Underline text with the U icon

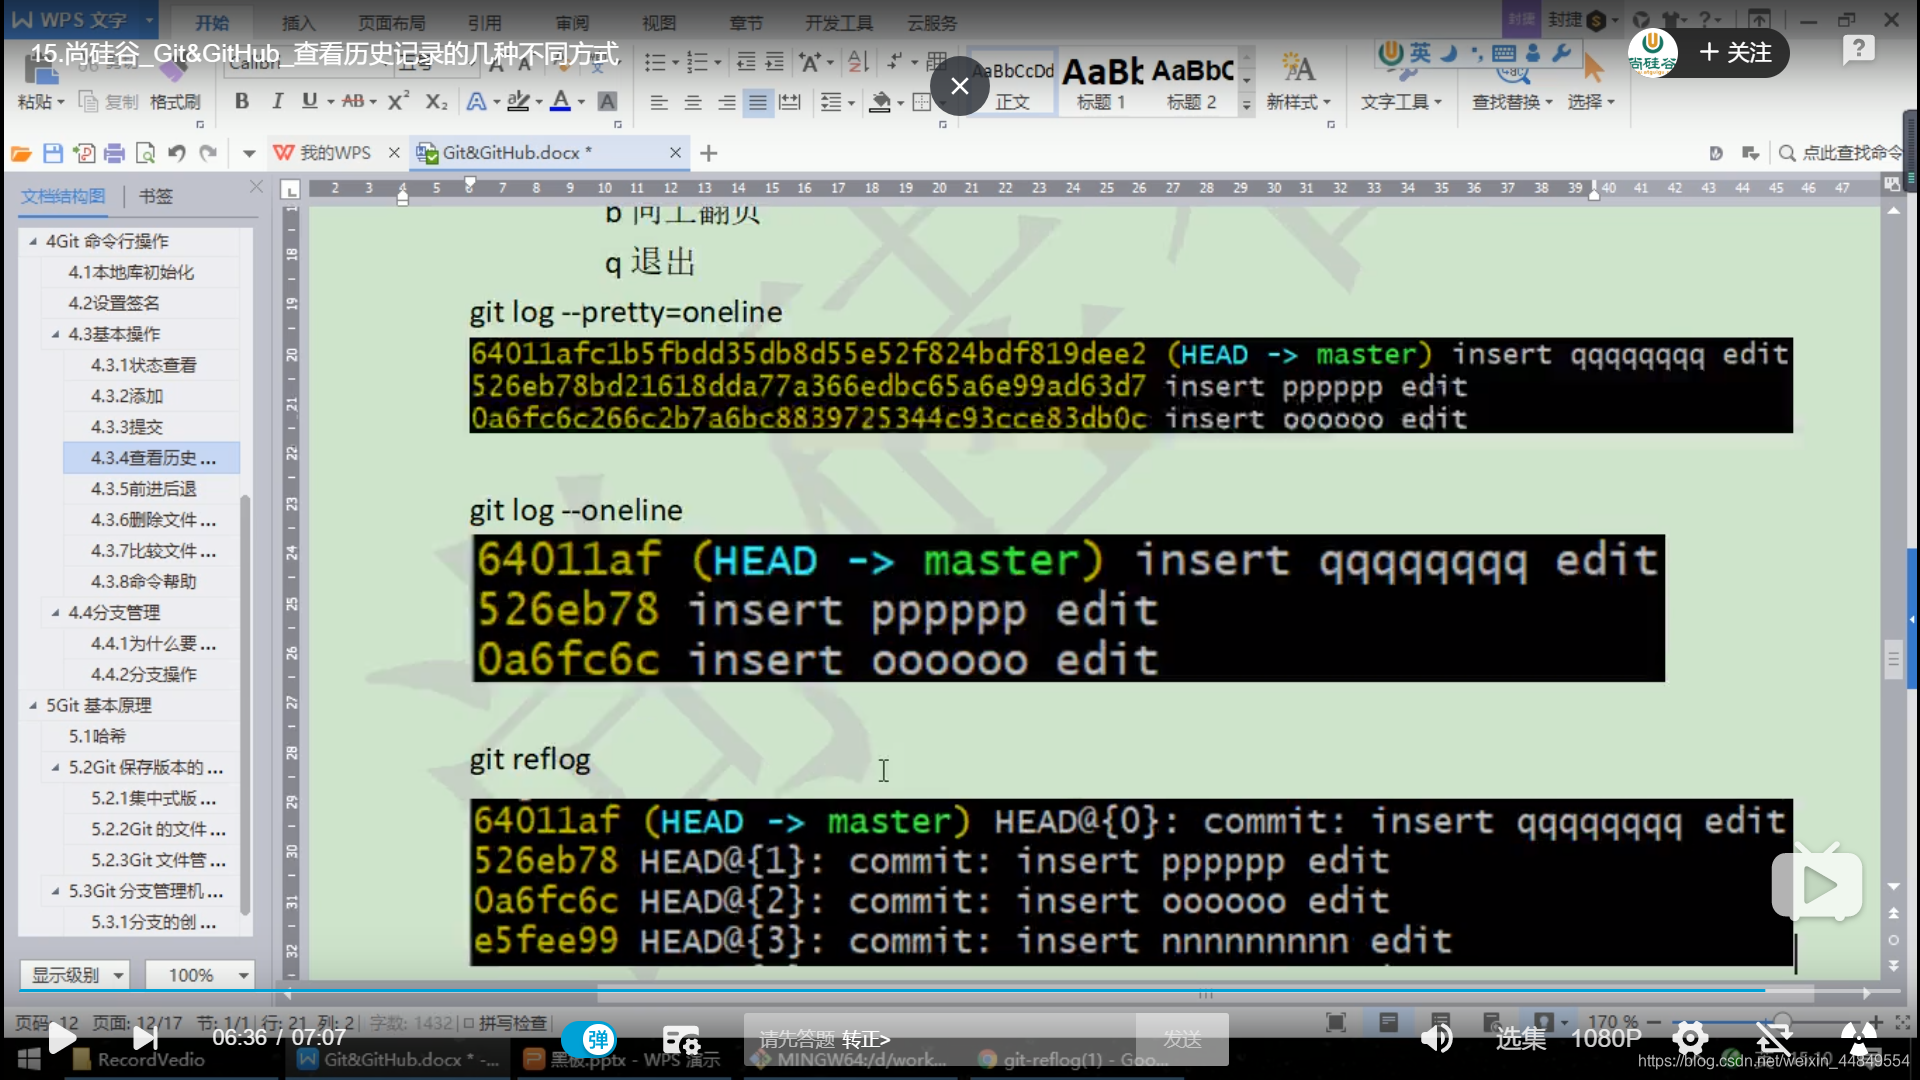click(309, 101)
